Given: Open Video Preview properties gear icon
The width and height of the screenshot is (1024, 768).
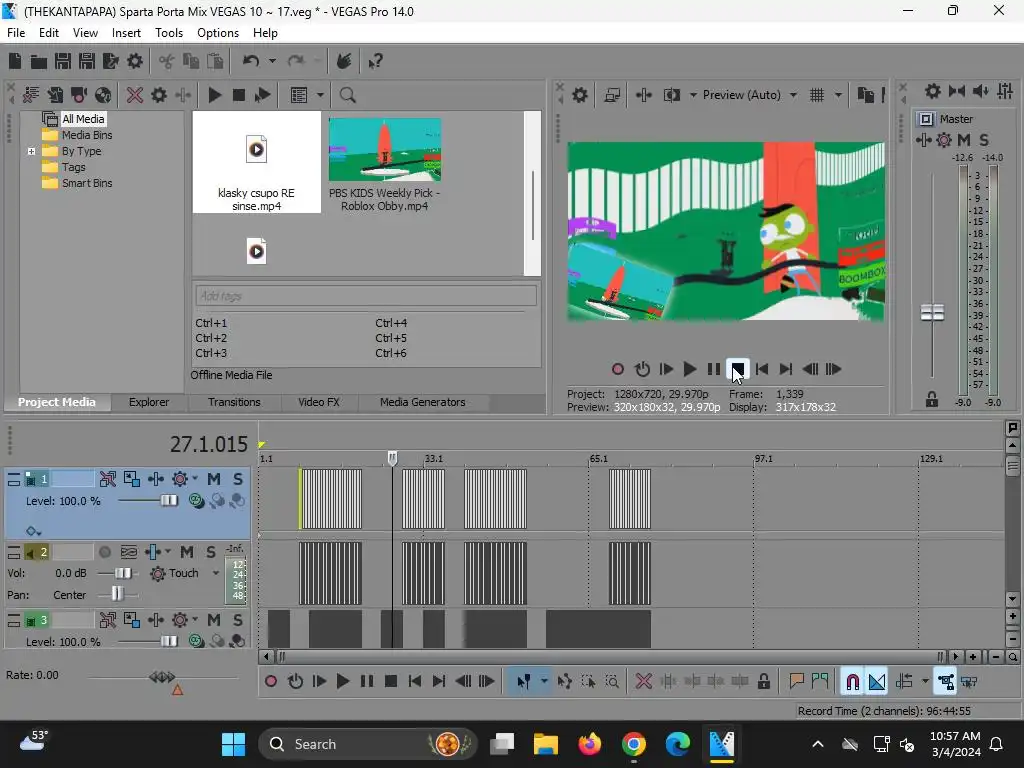Looking at the screenshot, I should click(x=580, y=95).
